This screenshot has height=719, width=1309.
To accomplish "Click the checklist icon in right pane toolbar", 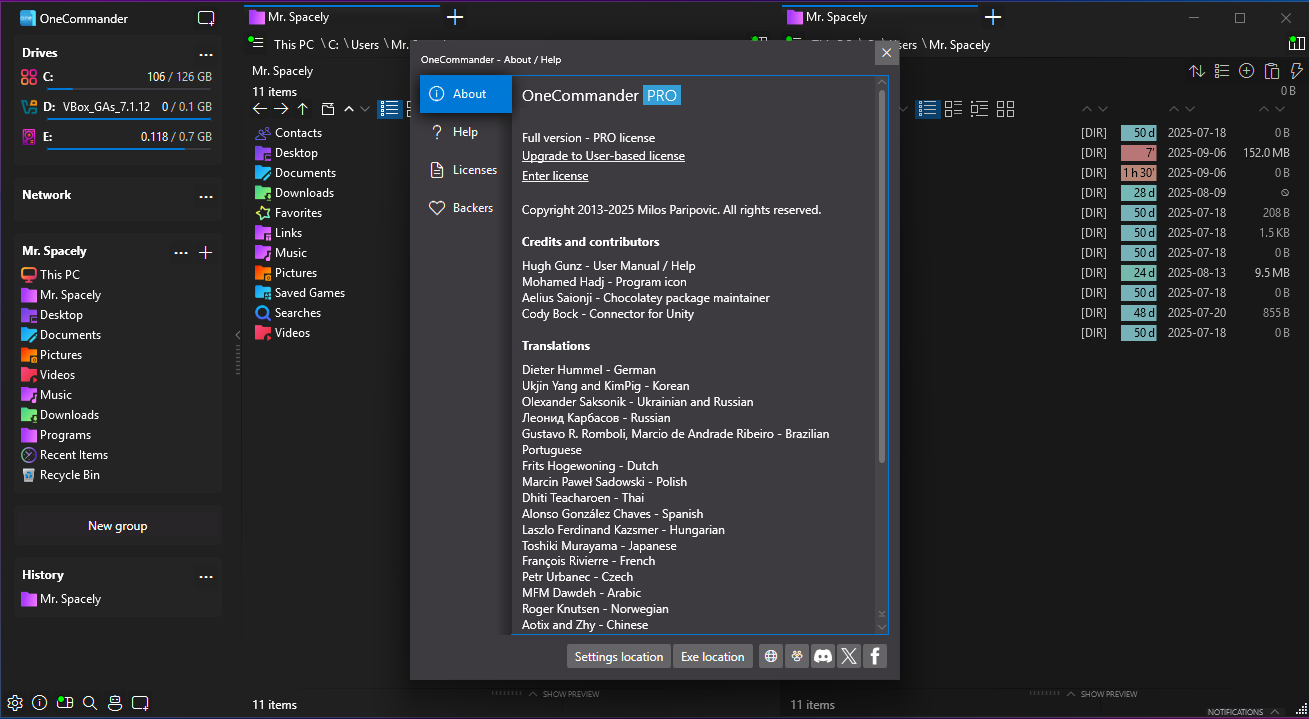I will 1222,71.
